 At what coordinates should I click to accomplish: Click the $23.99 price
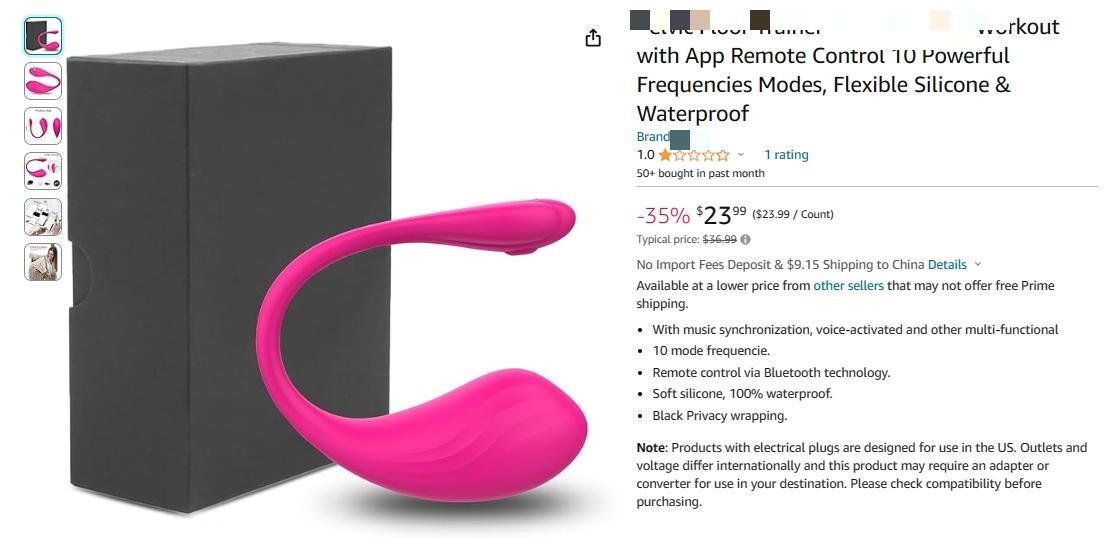pyautogui.click(x=721, y=214)
